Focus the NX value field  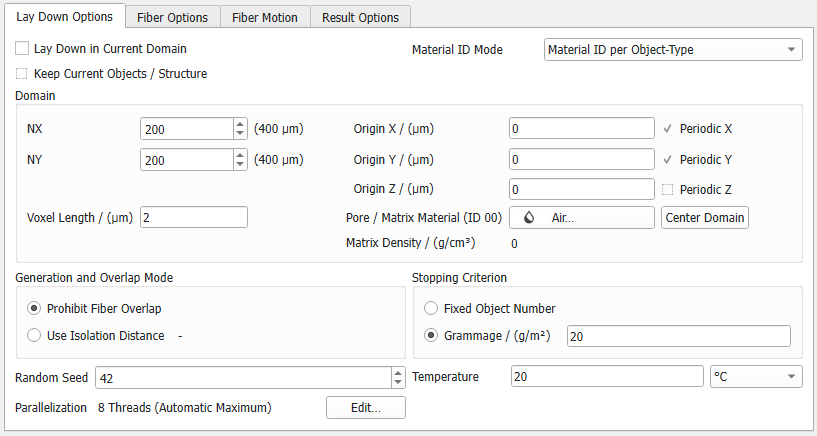187,129
